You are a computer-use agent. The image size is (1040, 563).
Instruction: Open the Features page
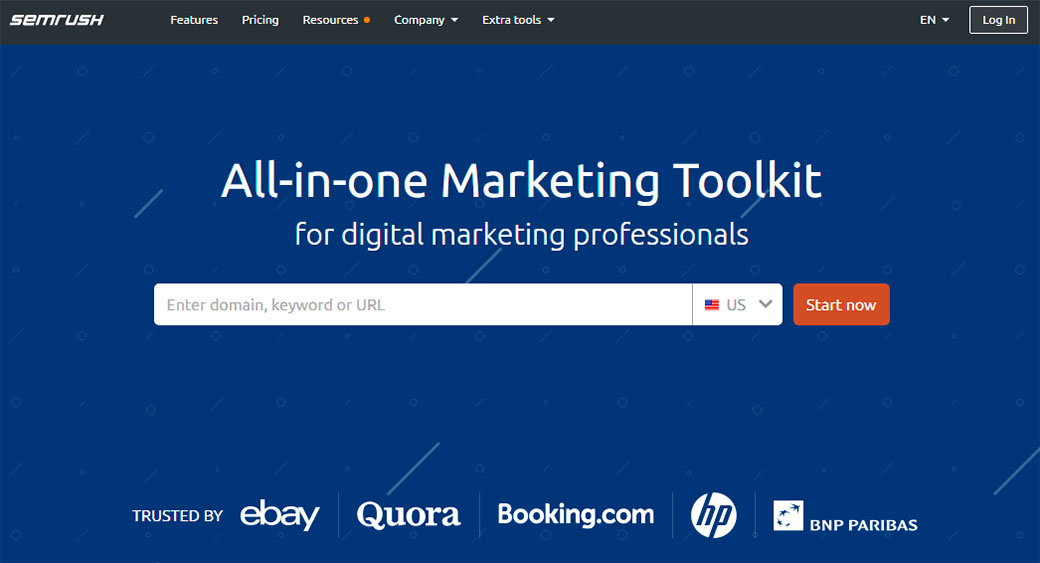pyautogui.click(x=194, y=20)
